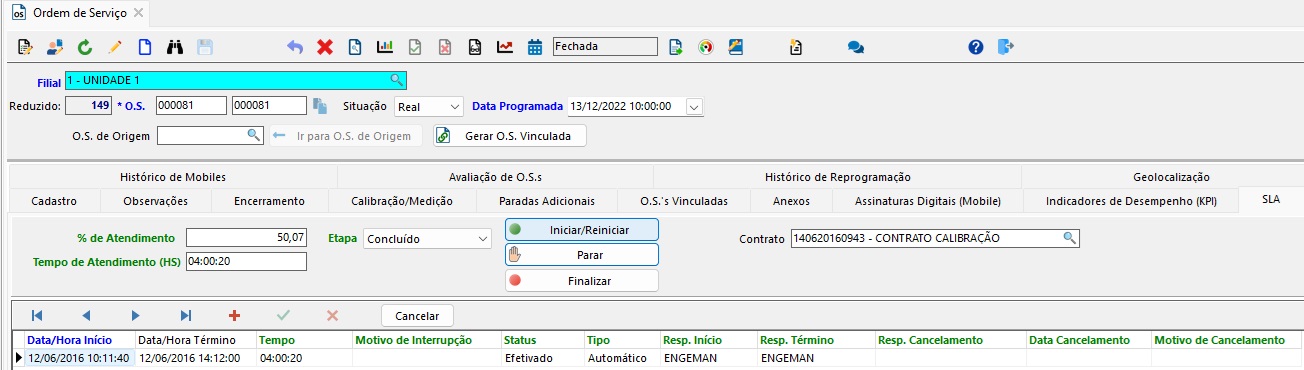Viewport: 1304px width, 370px height.
Task: Click the colored bar chart icon
Action: click(385, 47)
